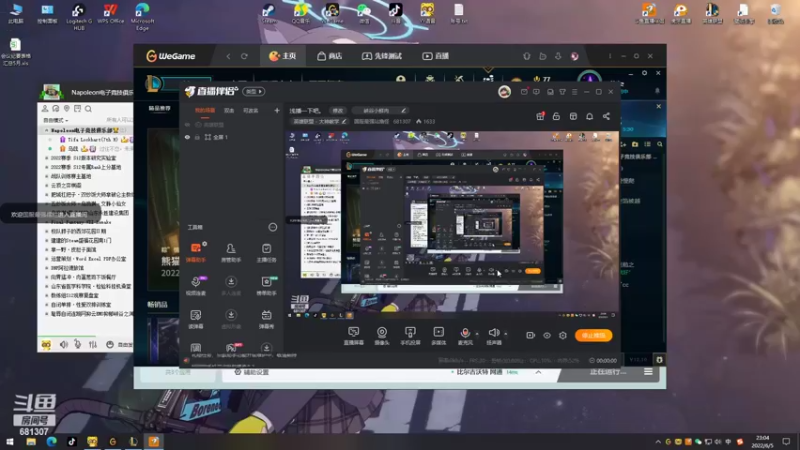Open the search icon in the Napoleon chat window

88,109
